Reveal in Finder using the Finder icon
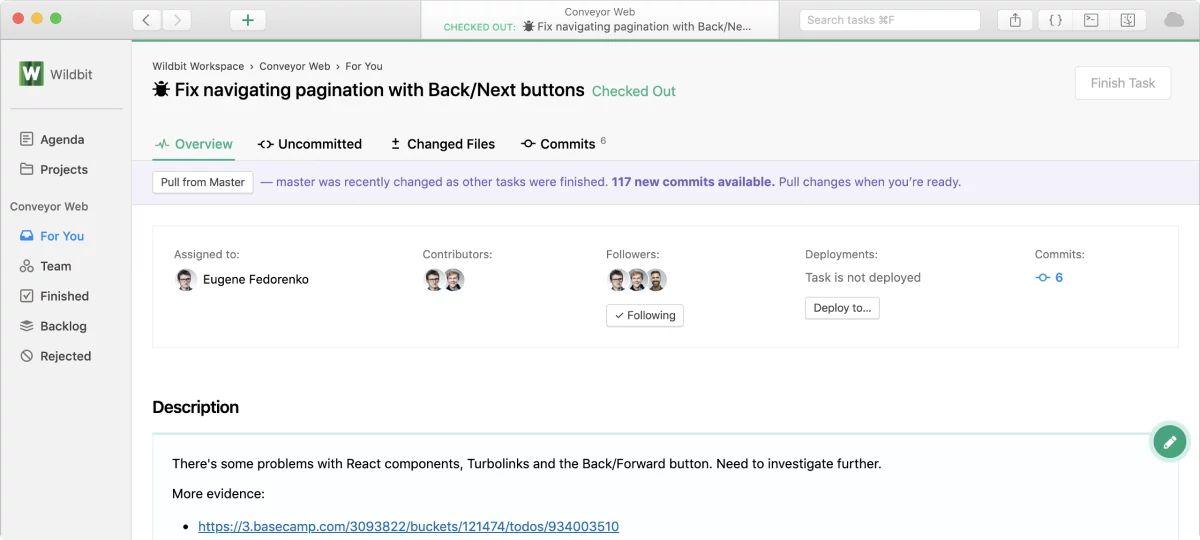Image resolution: width=1200 pixels, height=540 pixels. tap(1127, 20)
